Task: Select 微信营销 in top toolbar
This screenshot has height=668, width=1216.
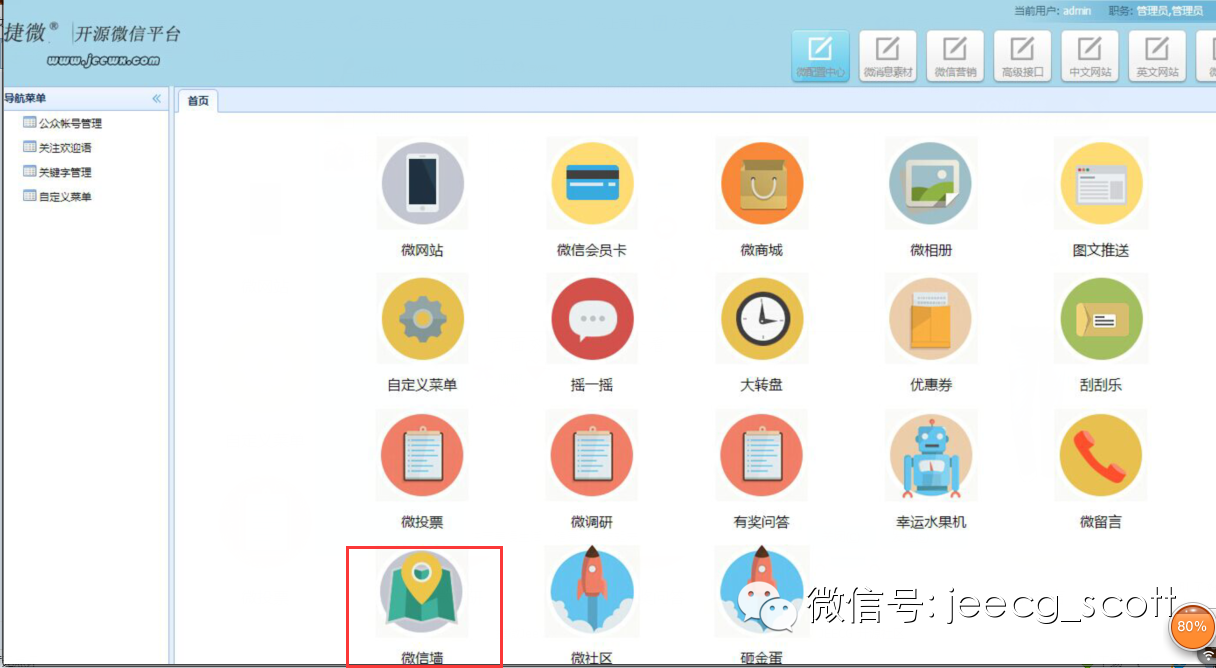Action: coord(955,56)
